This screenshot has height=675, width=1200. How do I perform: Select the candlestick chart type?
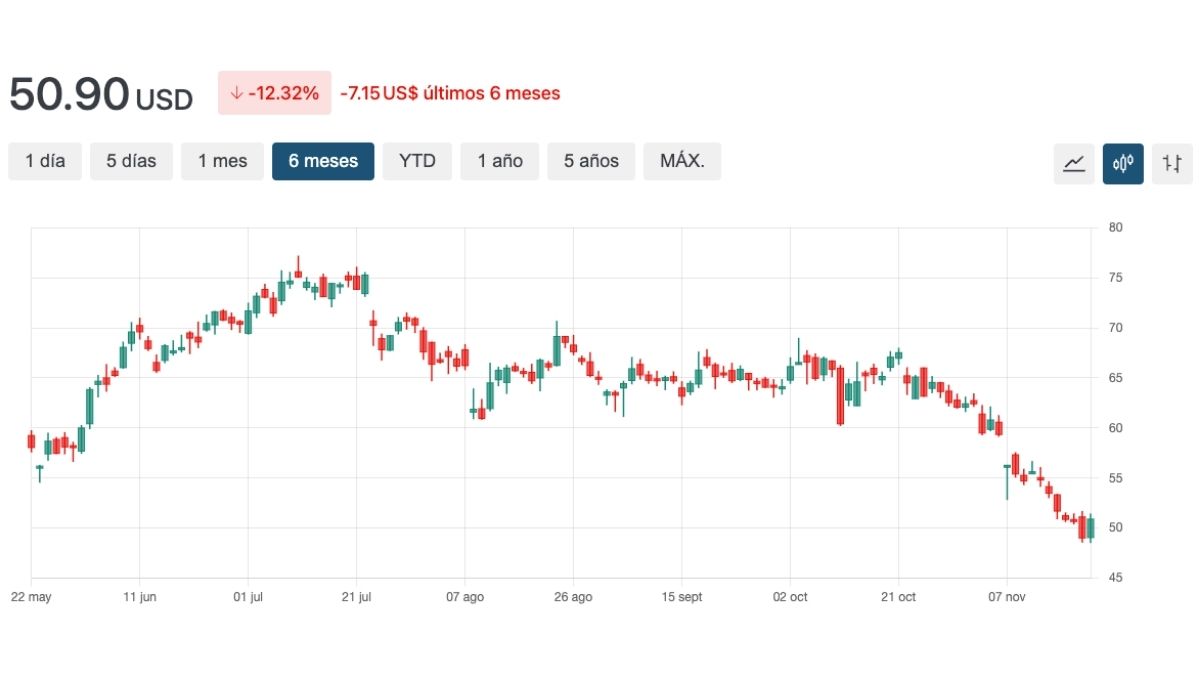pos(1123,163)
